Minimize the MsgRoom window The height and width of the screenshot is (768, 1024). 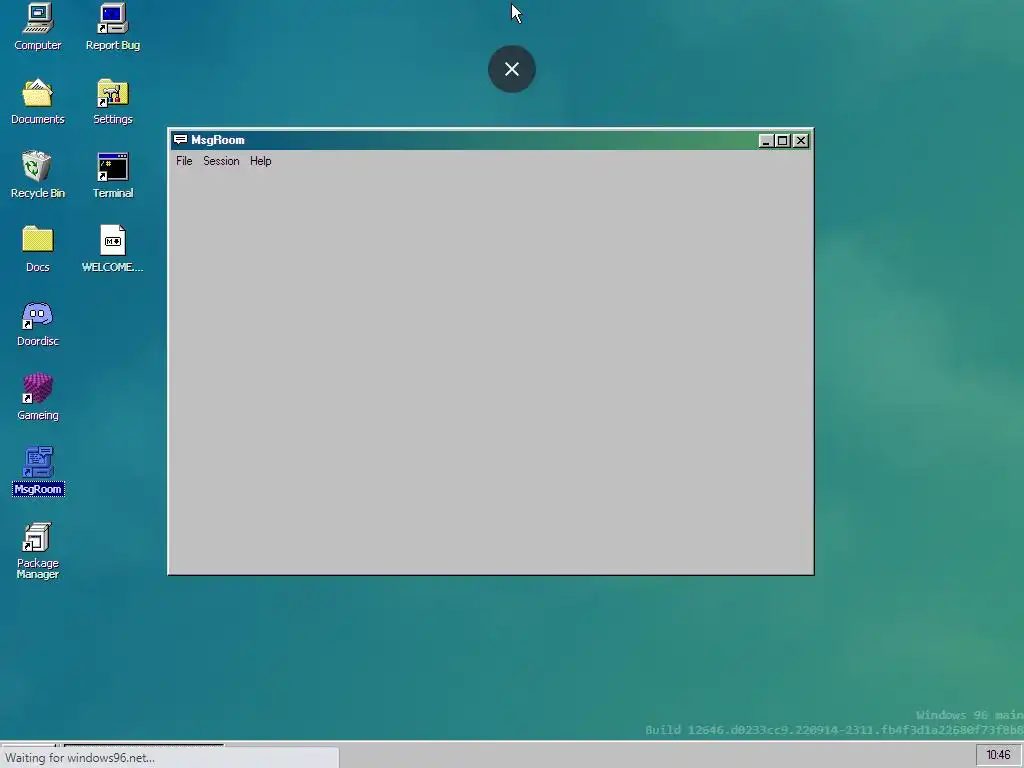point(766,140)
